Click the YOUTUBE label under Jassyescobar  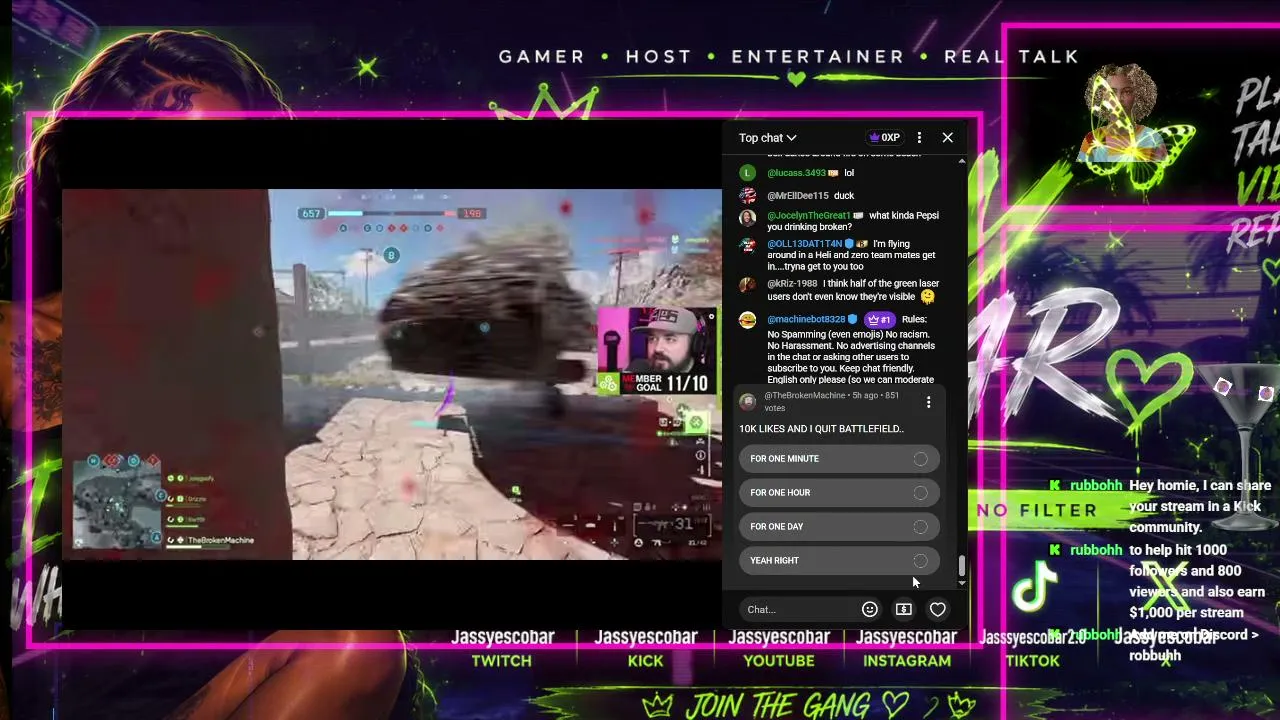pyautogui.click(x=779, y=661)
